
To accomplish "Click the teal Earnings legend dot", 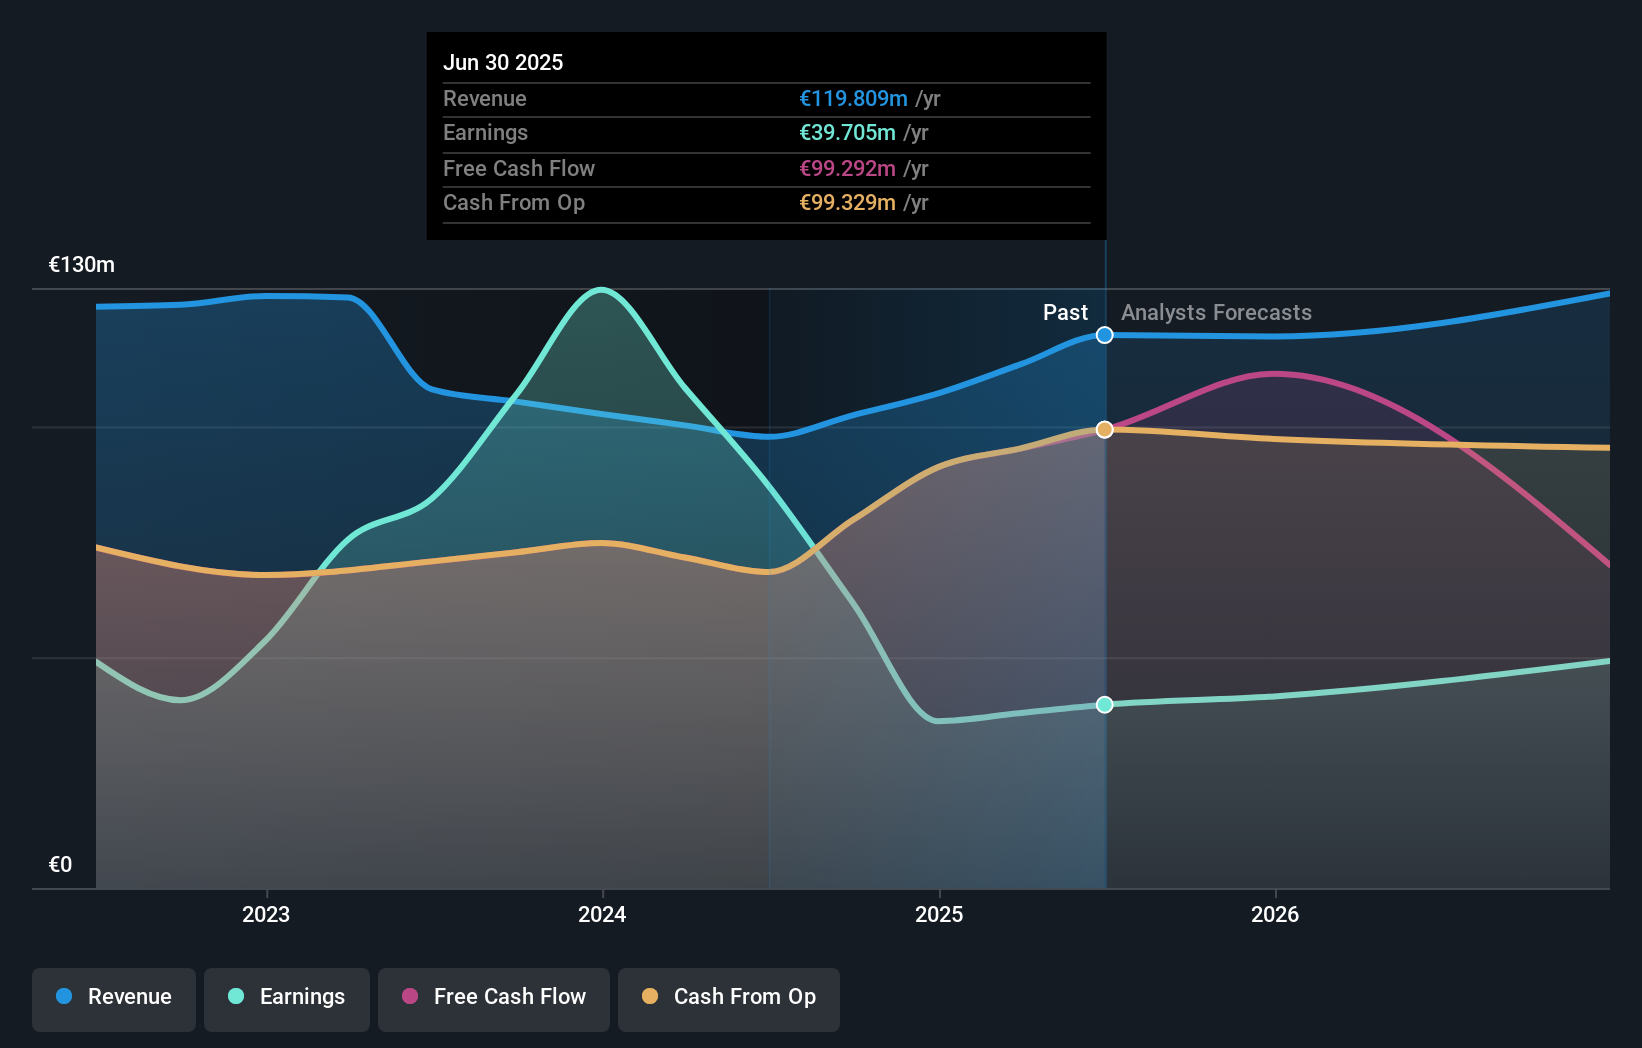I will [x=234, y=997].
